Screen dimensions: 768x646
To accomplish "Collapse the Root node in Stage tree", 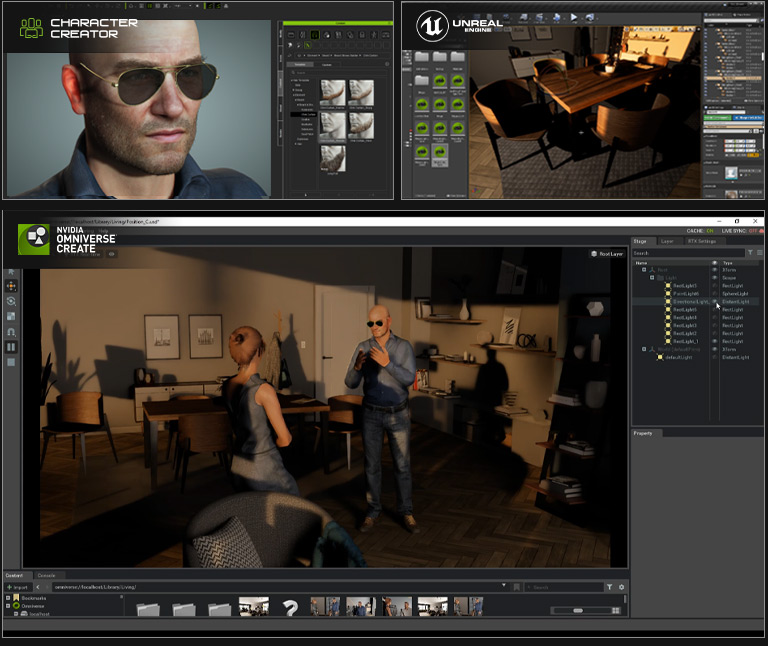I will (x=644, y=269).
